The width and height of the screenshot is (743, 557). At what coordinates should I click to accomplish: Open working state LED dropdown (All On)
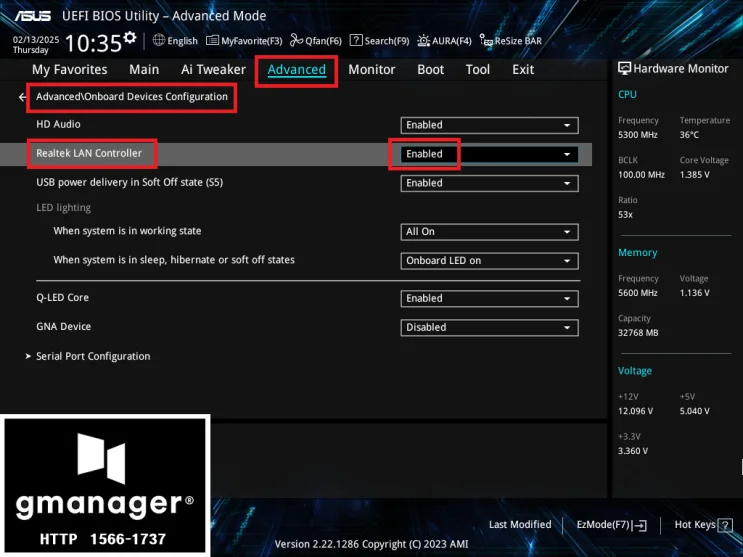tap(489, 232)
